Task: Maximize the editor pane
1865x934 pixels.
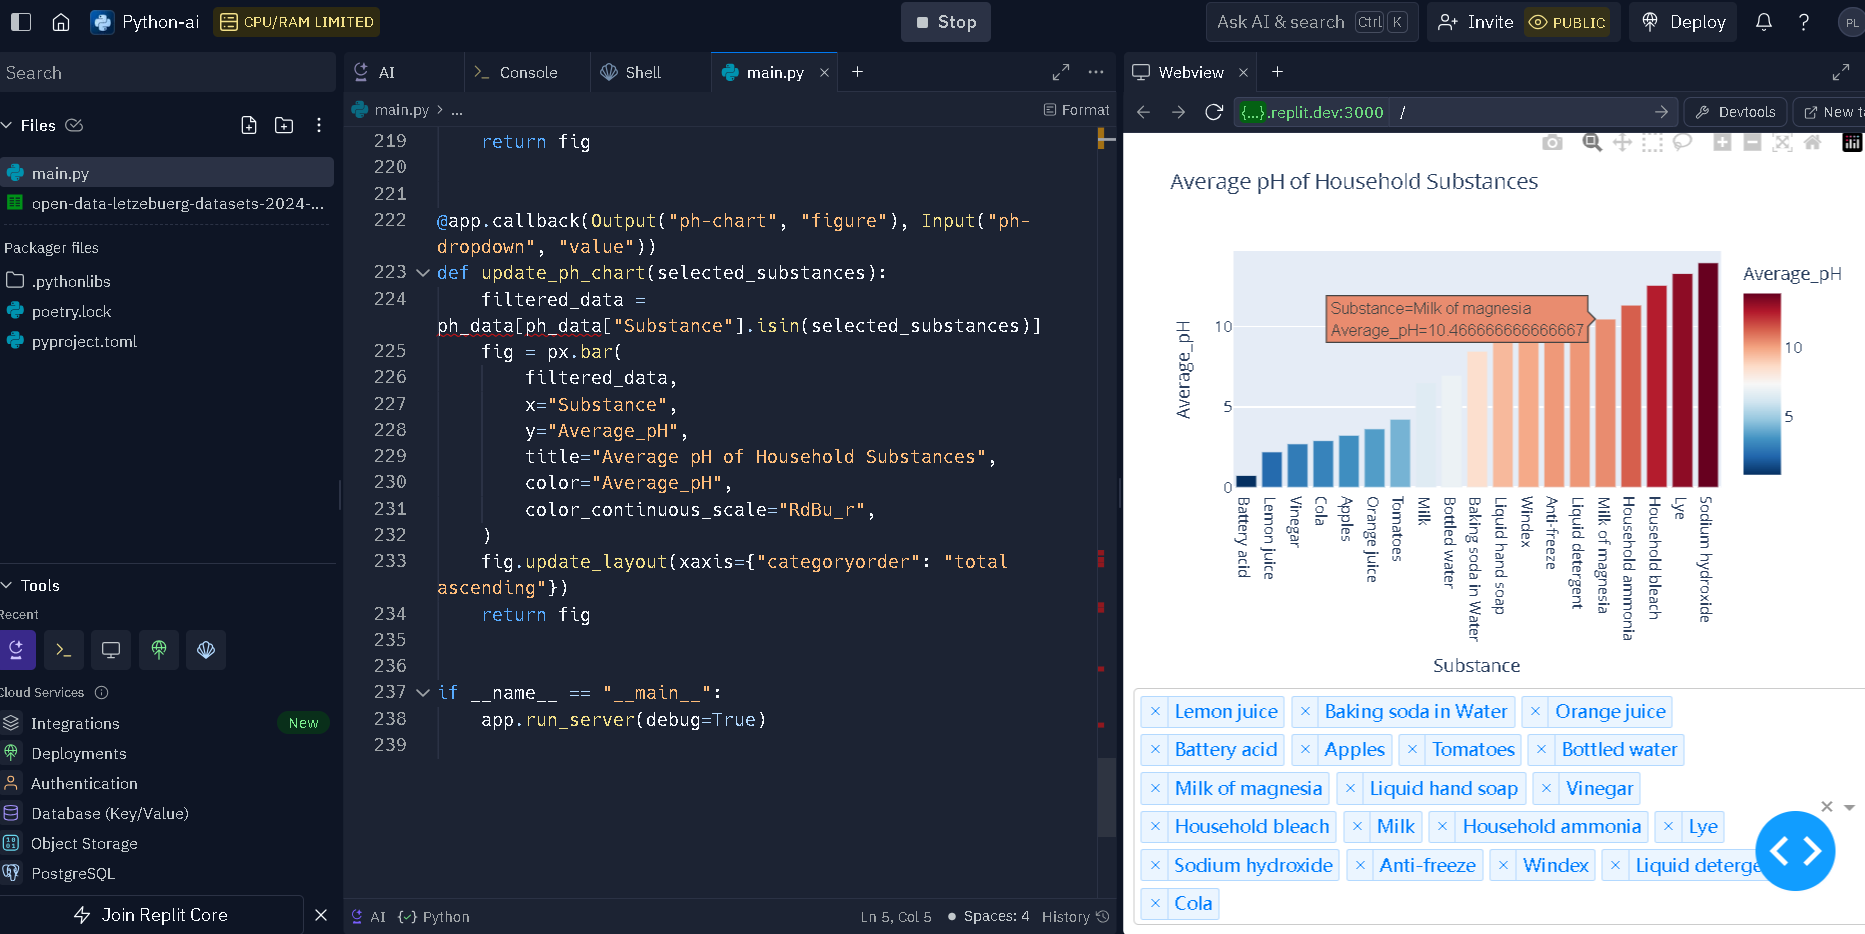Action: click(1061, 72)
